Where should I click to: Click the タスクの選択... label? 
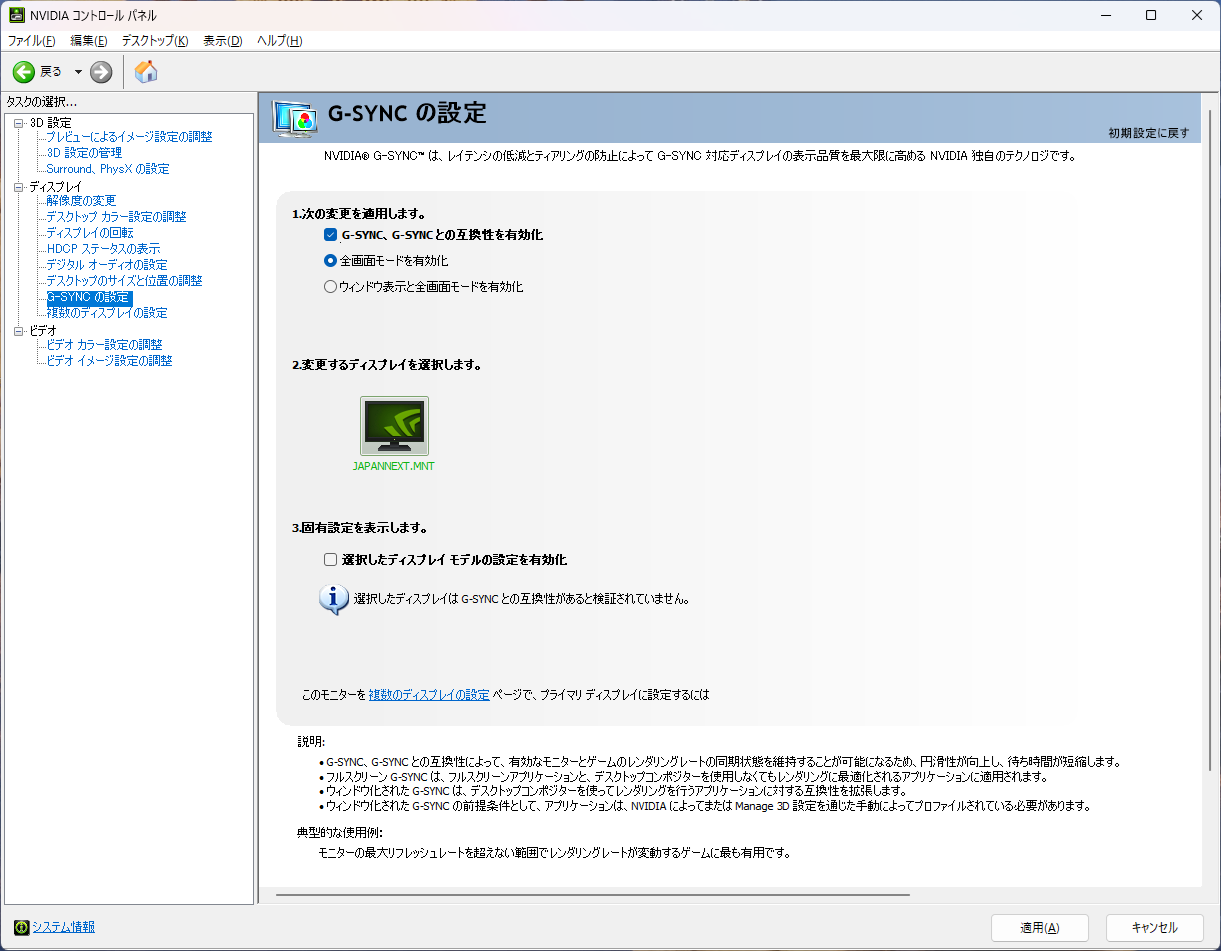(x=42, y=102)
